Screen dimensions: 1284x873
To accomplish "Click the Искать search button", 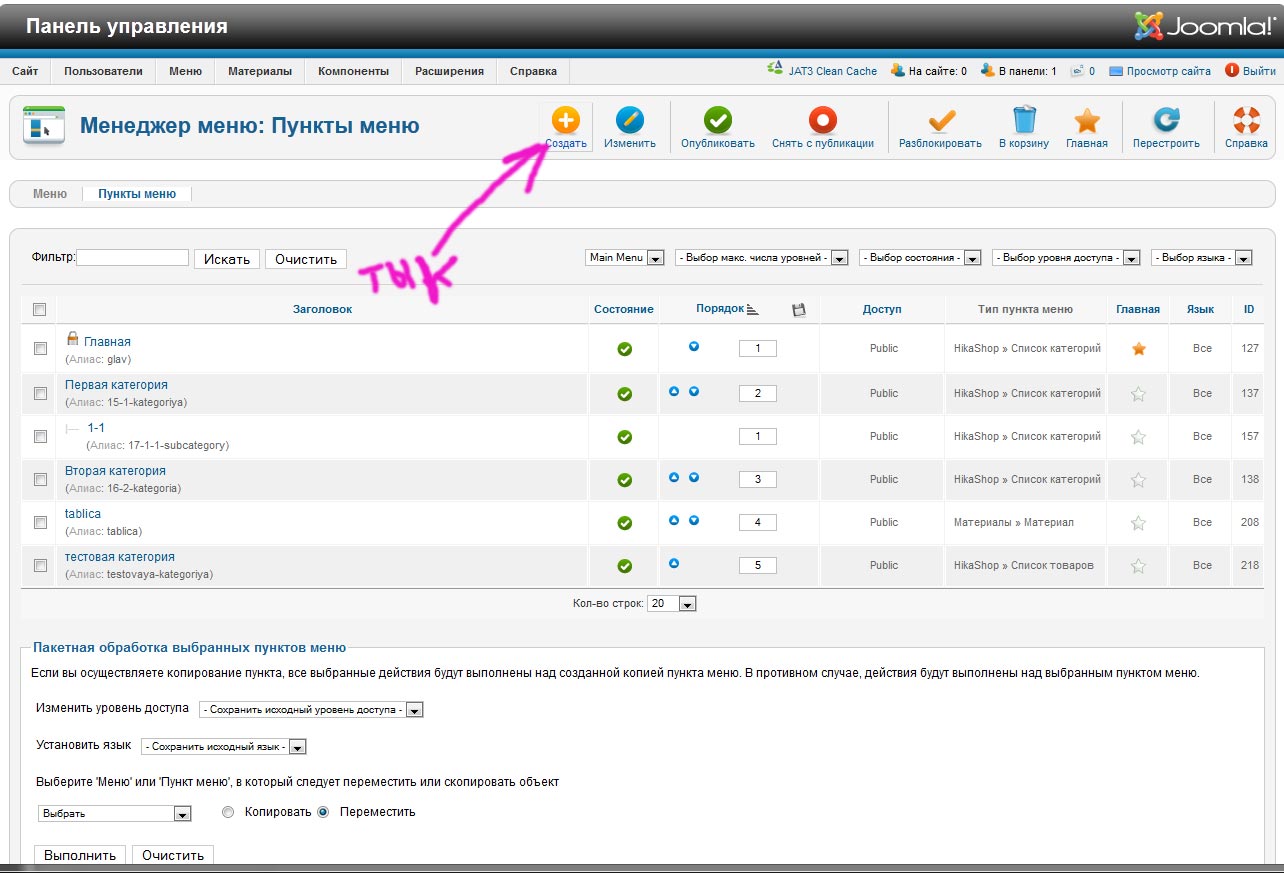I will (x=227, y=259).
